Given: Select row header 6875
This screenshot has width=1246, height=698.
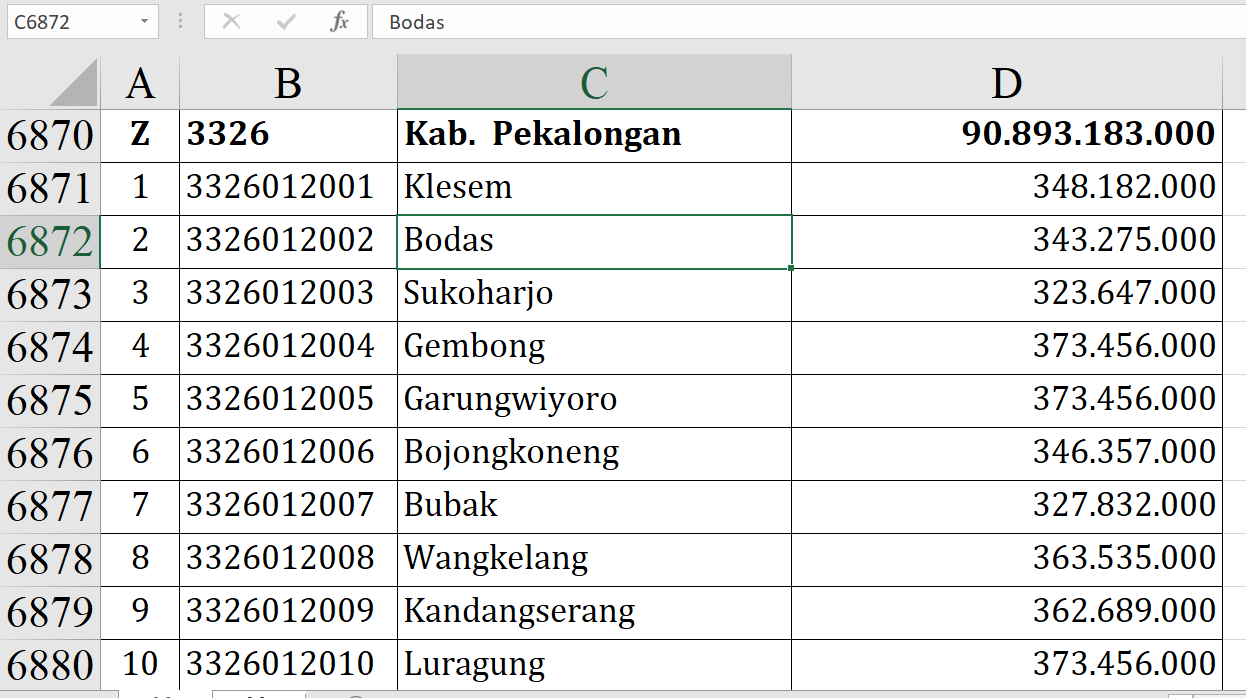Looking at the screenshot, I should coord(50,401).
